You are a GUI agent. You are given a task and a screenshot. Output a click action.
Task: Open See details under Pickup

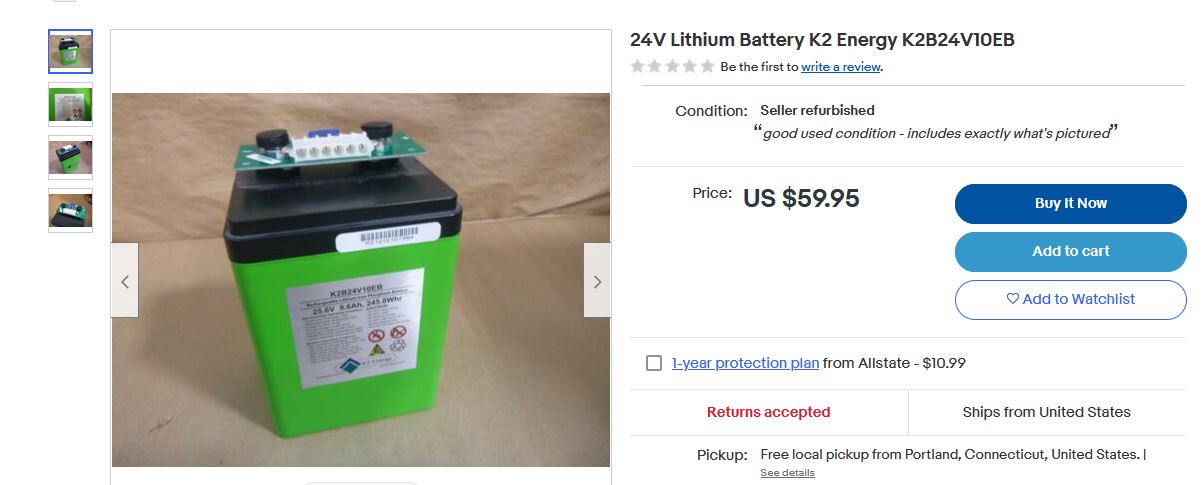coord(787,472)
